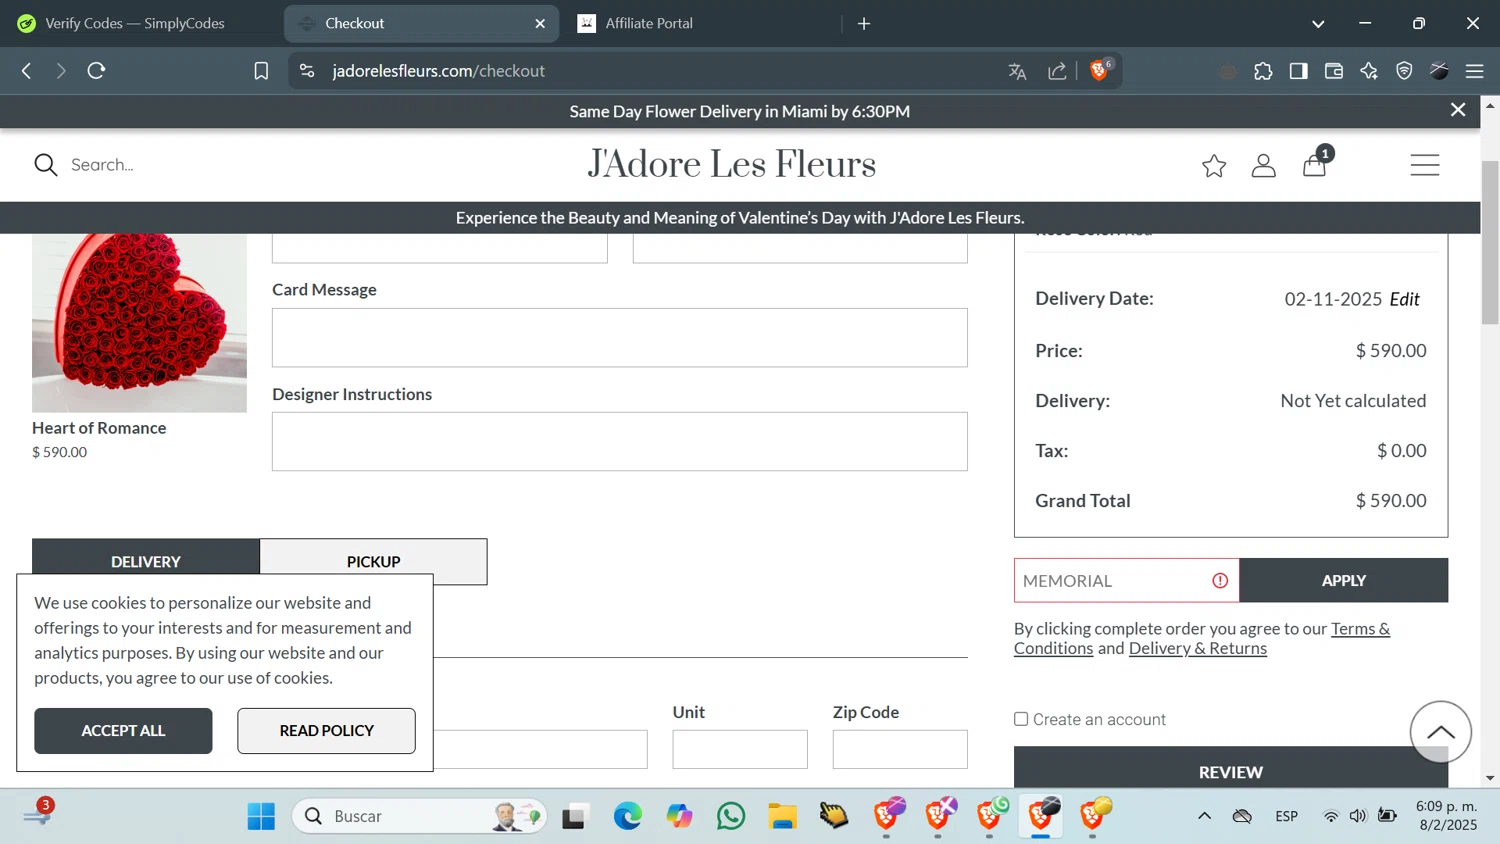Open Brave Wallet icon
The height and width of the screenshot is (844, 1500).
click(x=1334, y=71)
